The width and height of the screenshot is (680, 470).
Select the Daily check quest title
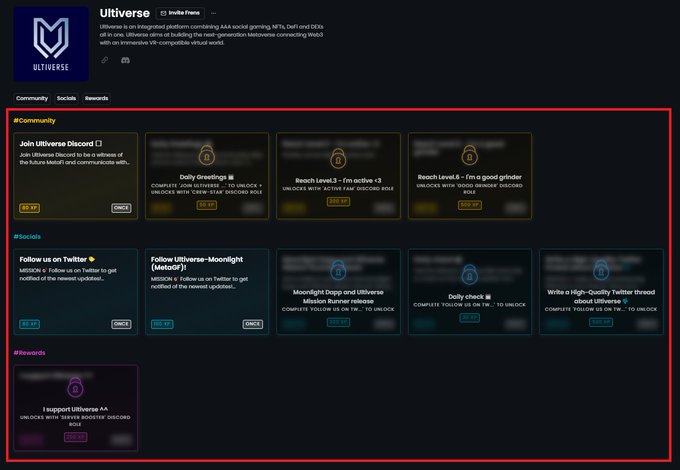pyautogui.click(x=470, y=297)
